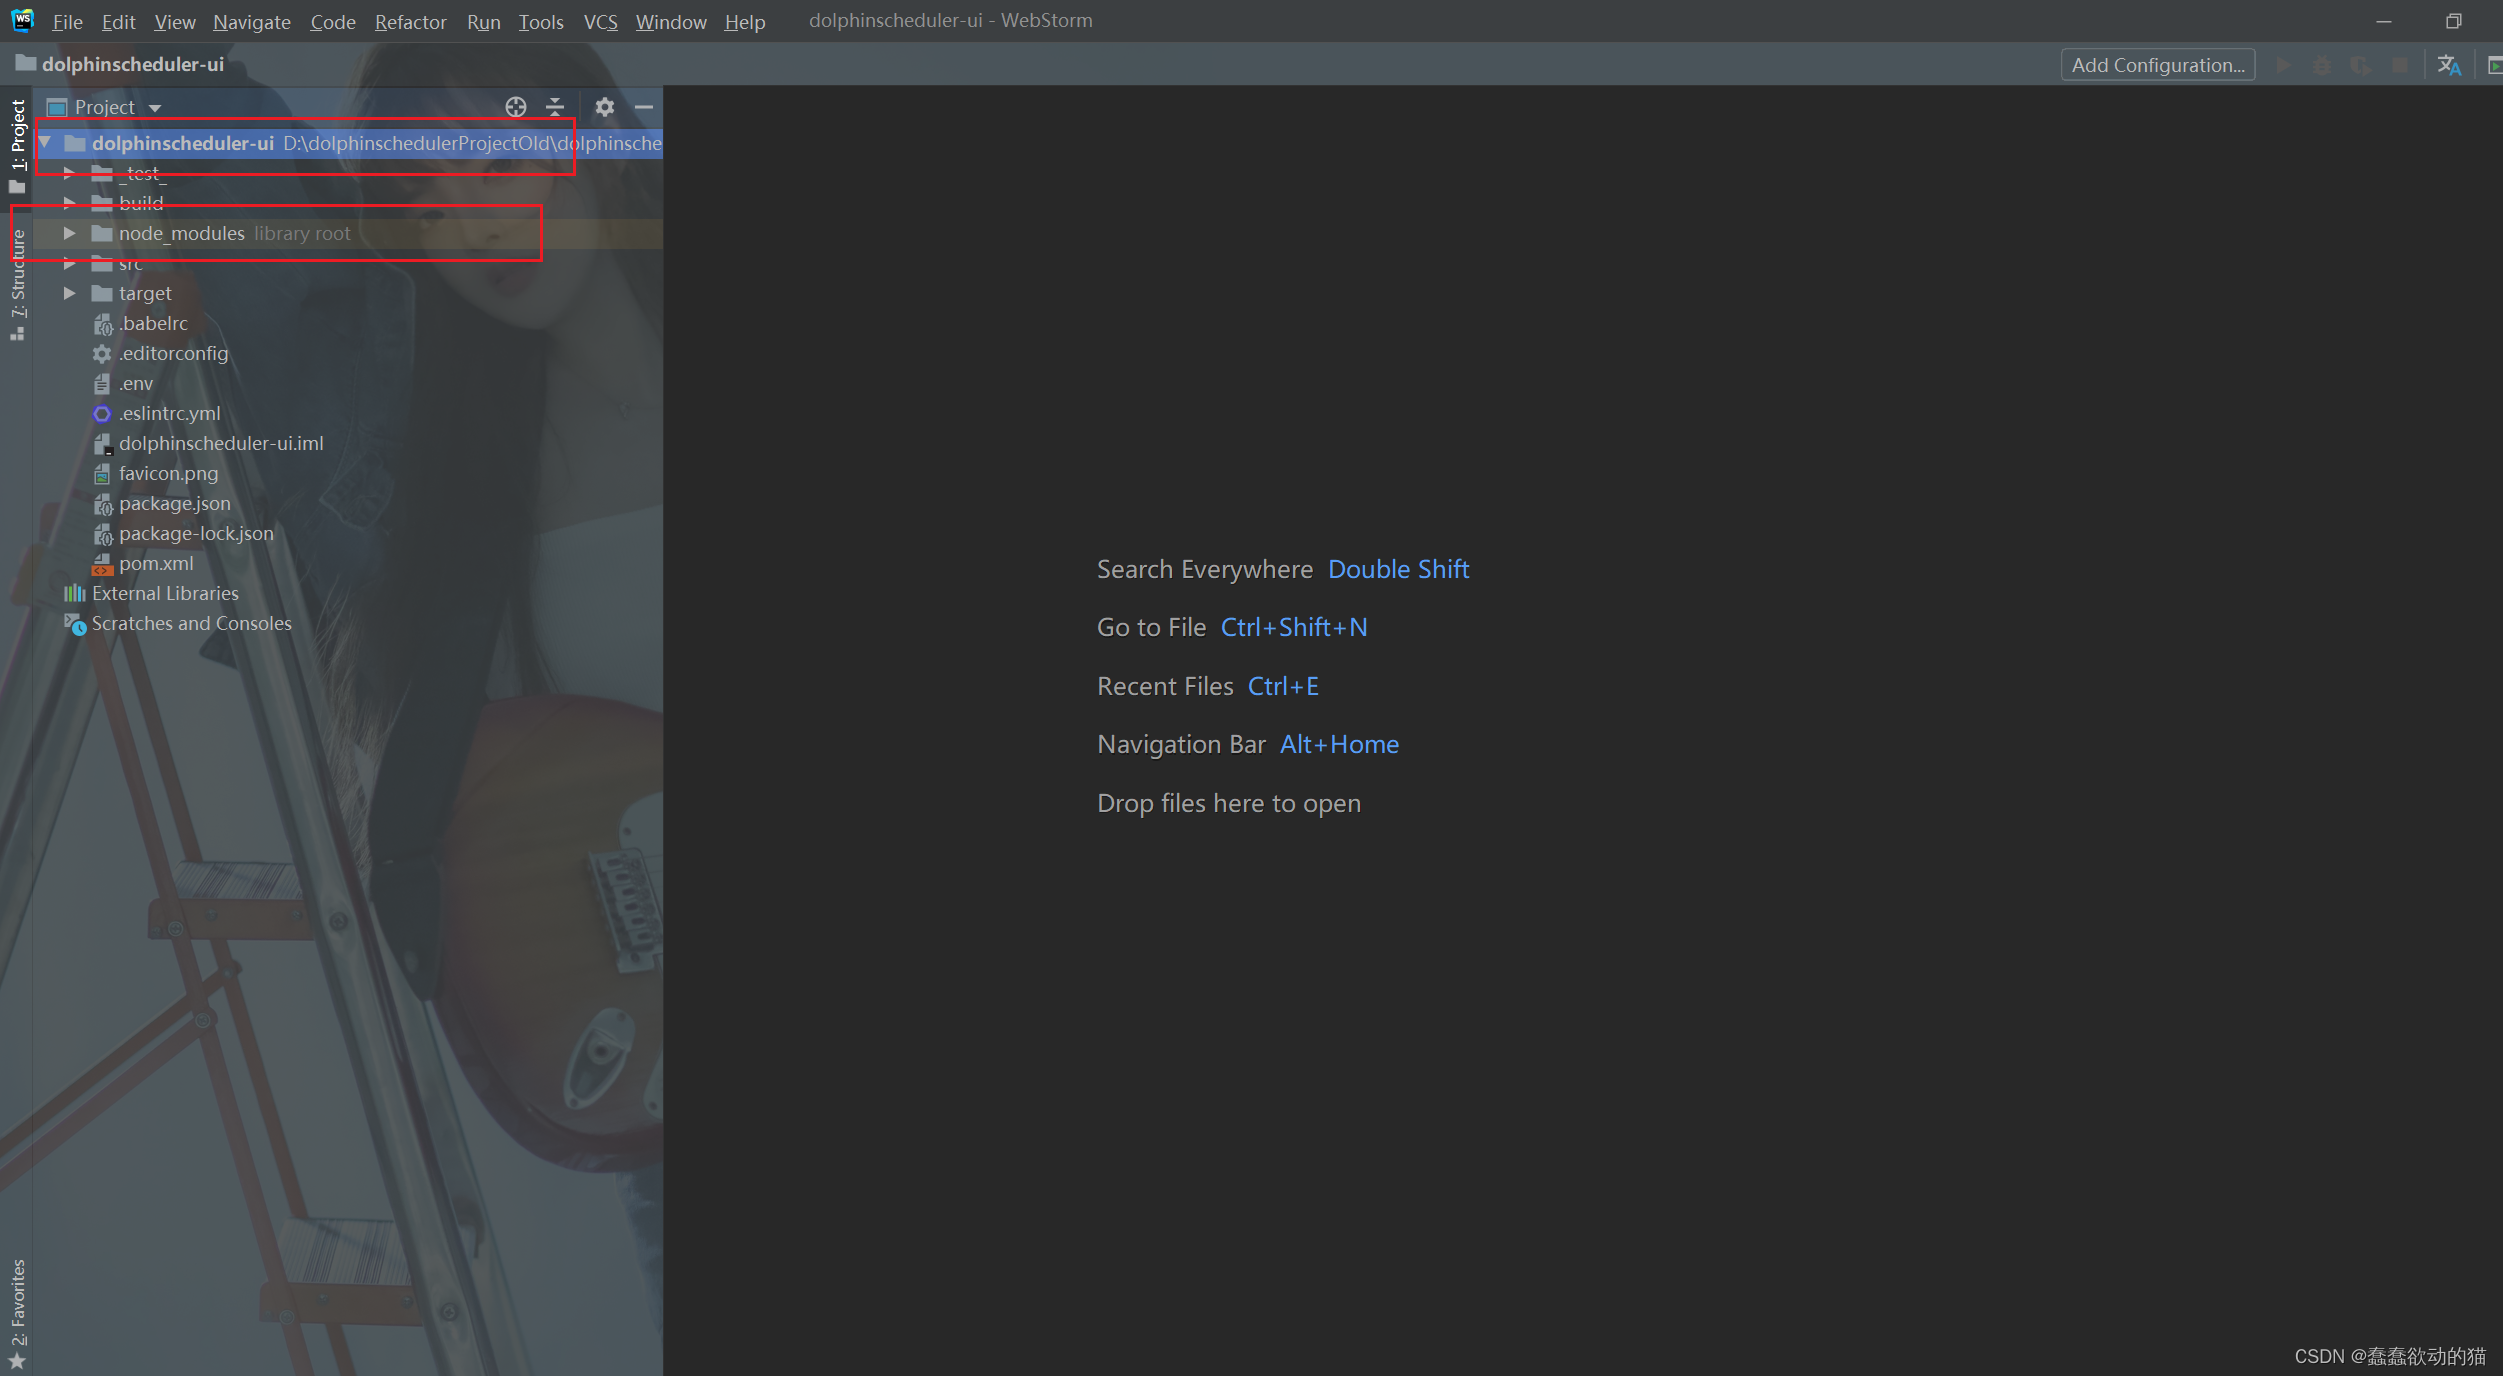Open Project panel settings gear
Screen dimensions: 2503x1376
(x=604, y=107)
